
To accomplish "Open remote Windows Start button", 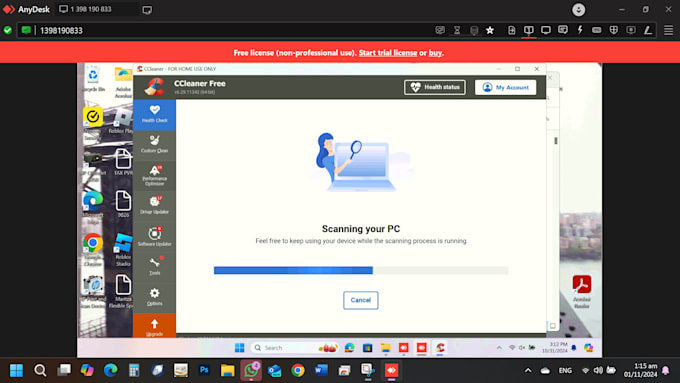I will coord(239,347).
